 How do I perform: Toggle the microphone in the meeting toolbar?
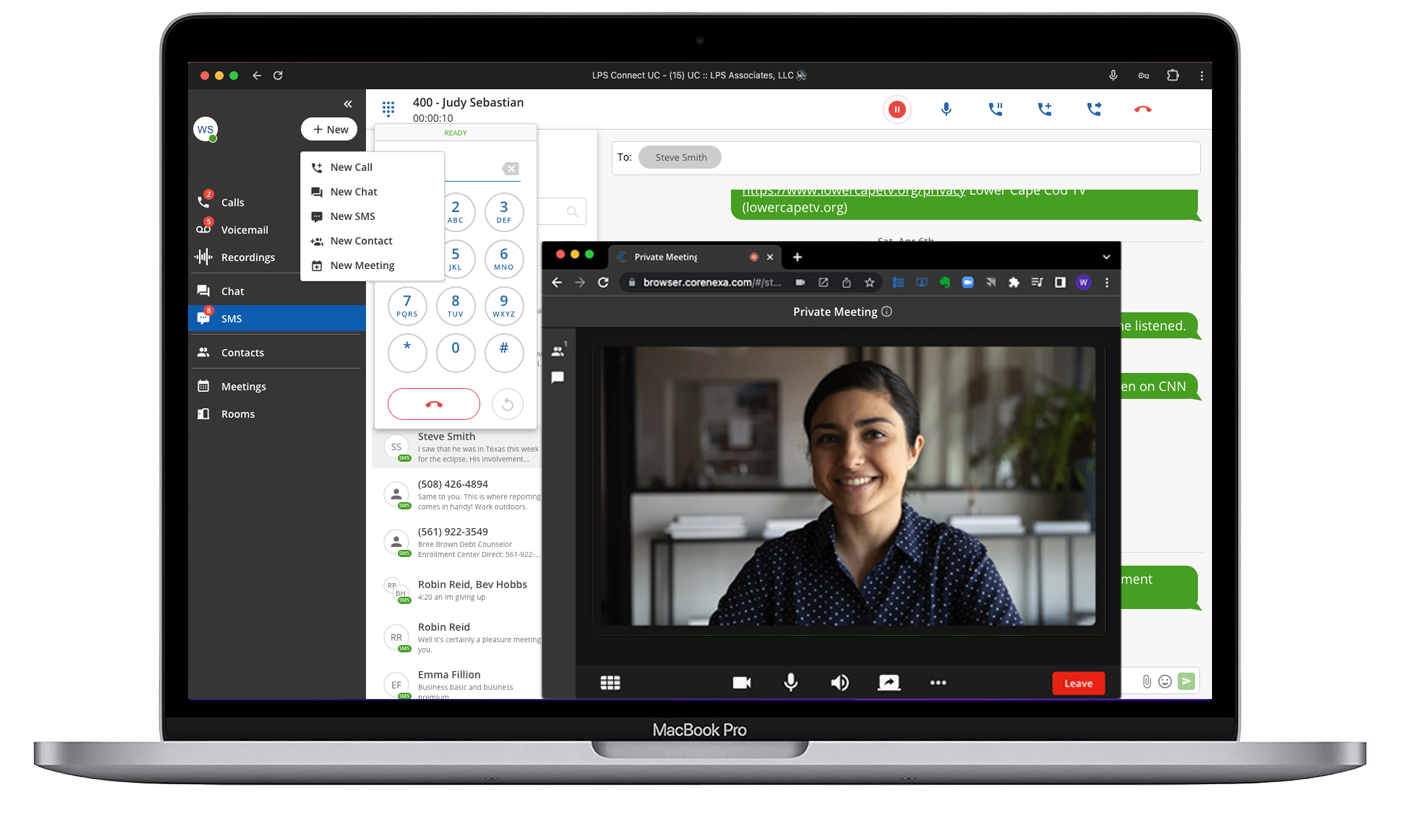[791, 683]
